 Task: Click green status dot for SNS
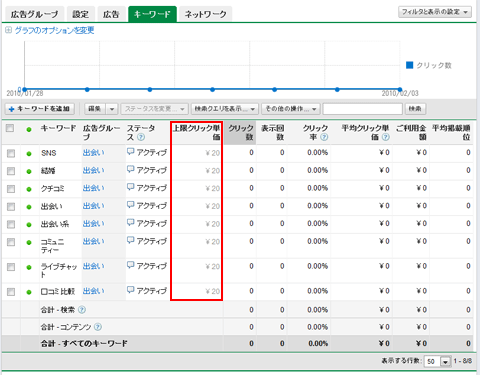click(x=29, y=154)
